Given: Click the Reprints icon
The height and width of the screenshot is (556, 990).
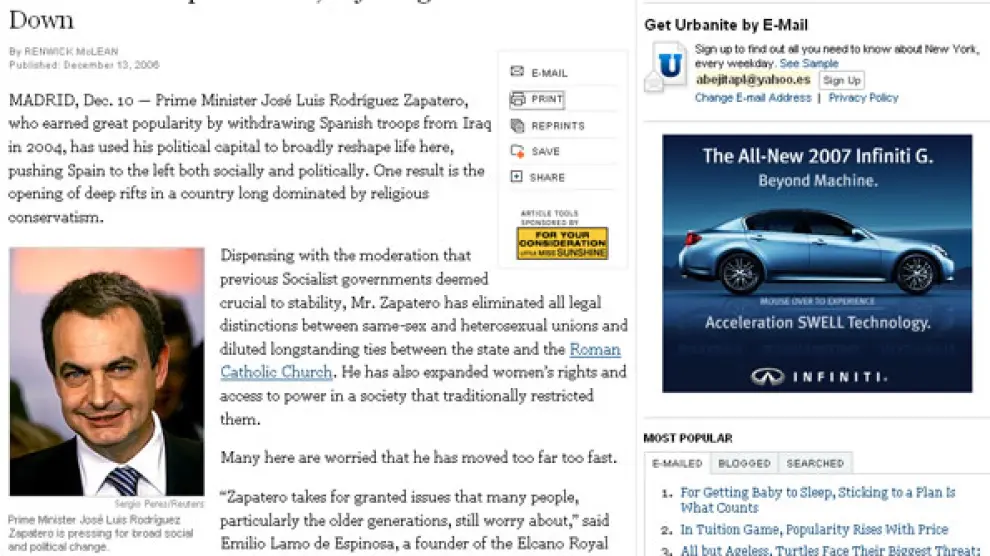Looking at the screenshot, I should click(517, 126).
